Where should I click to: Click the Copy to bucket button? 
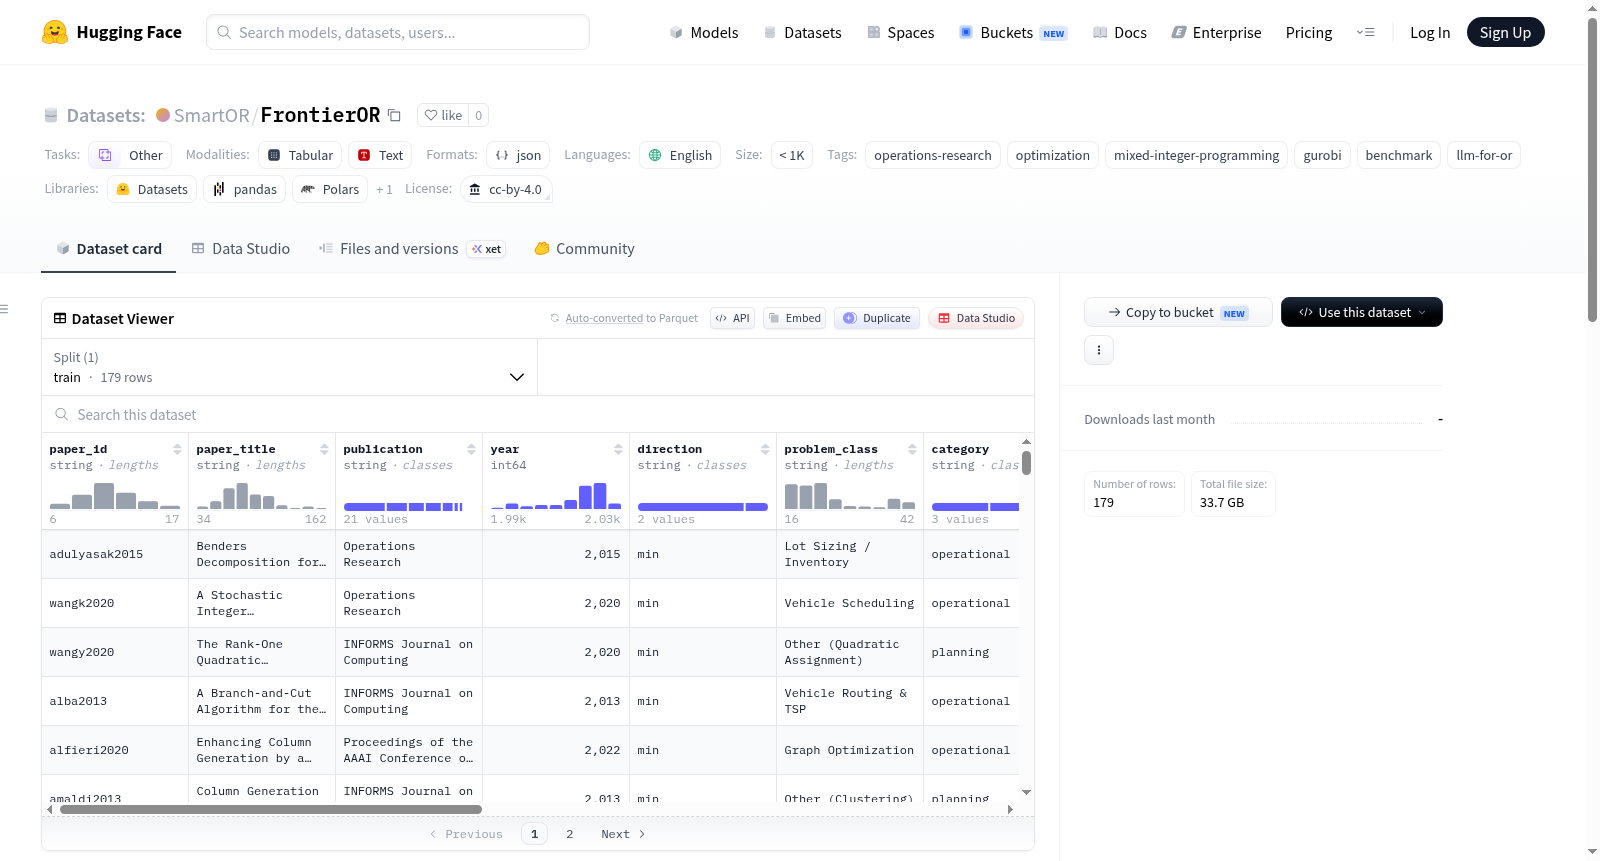[1178, 312]
